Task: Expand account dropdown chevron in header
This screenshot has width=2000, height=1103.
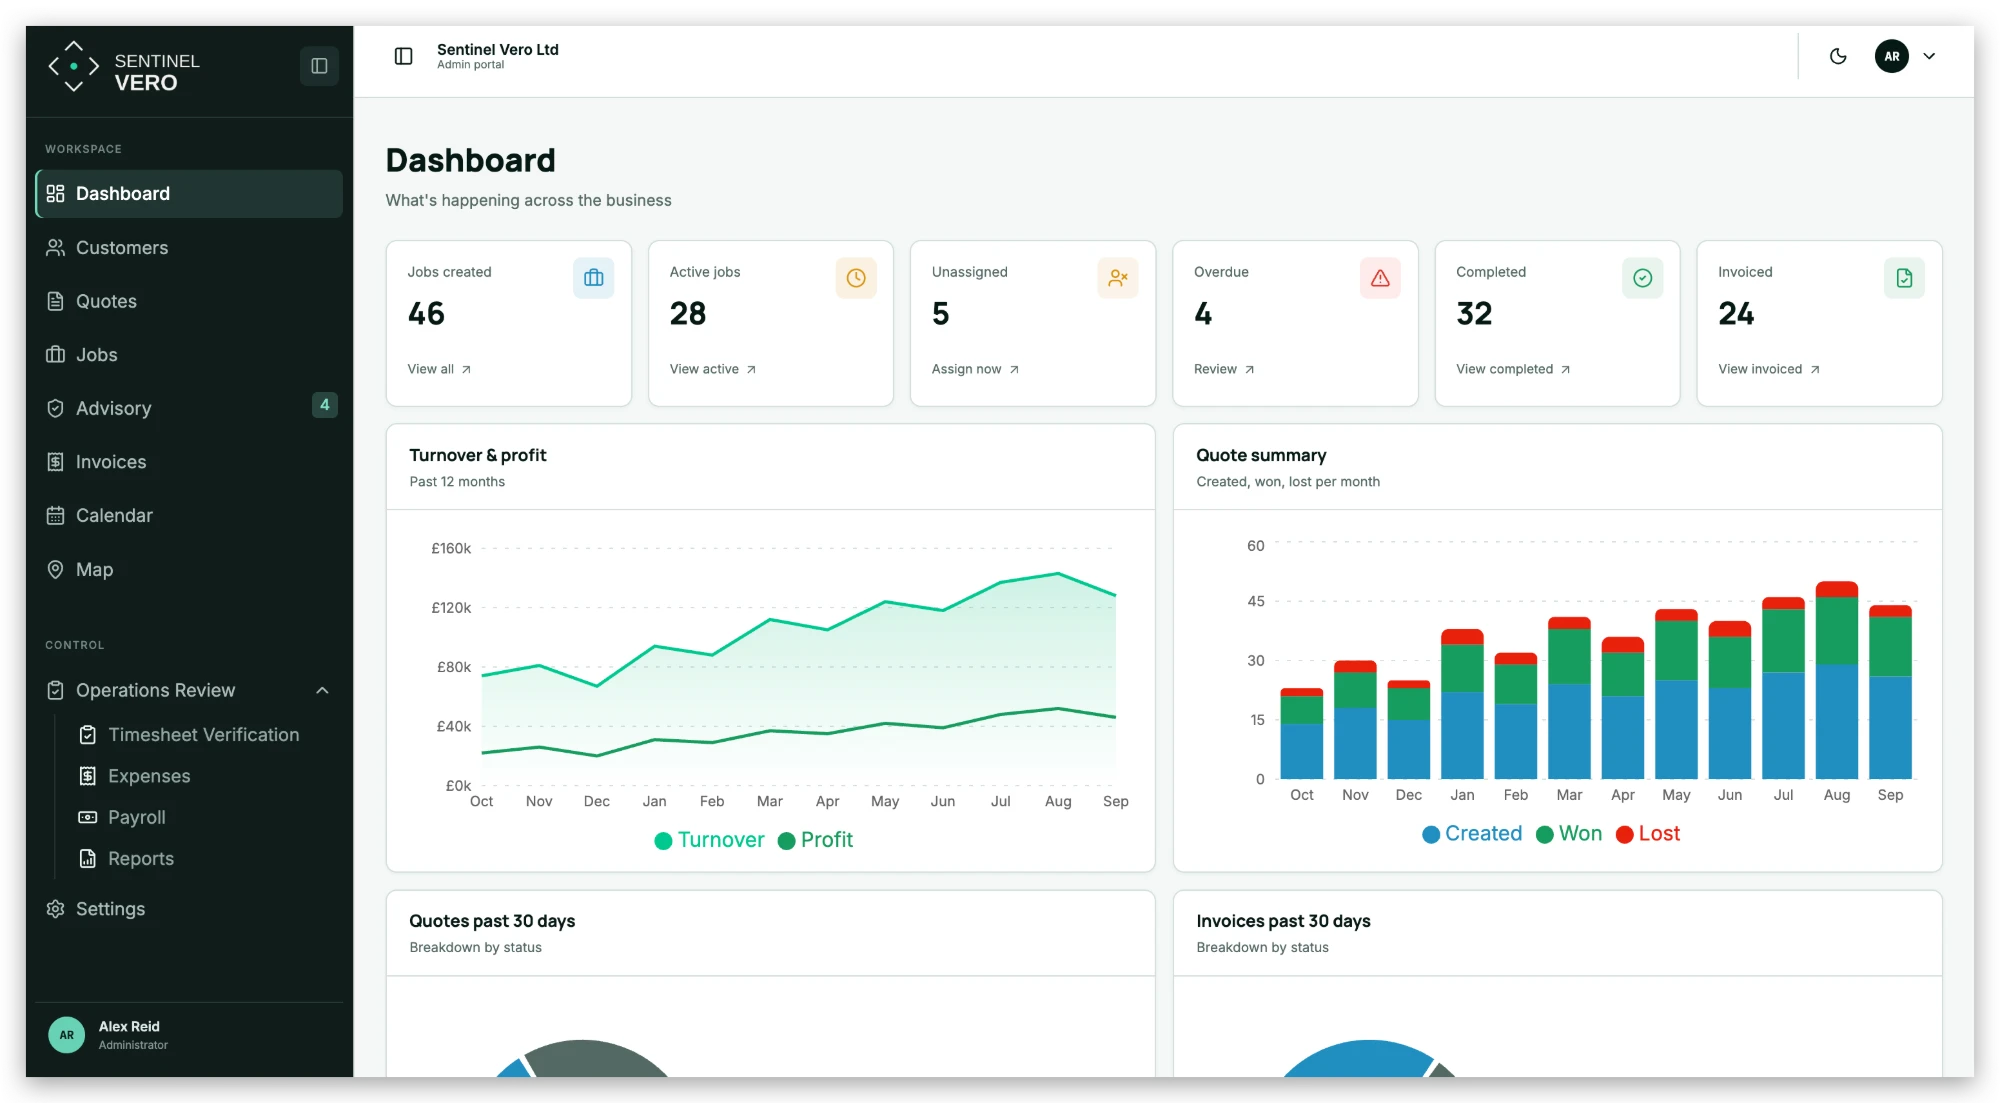Action: 1929,56
